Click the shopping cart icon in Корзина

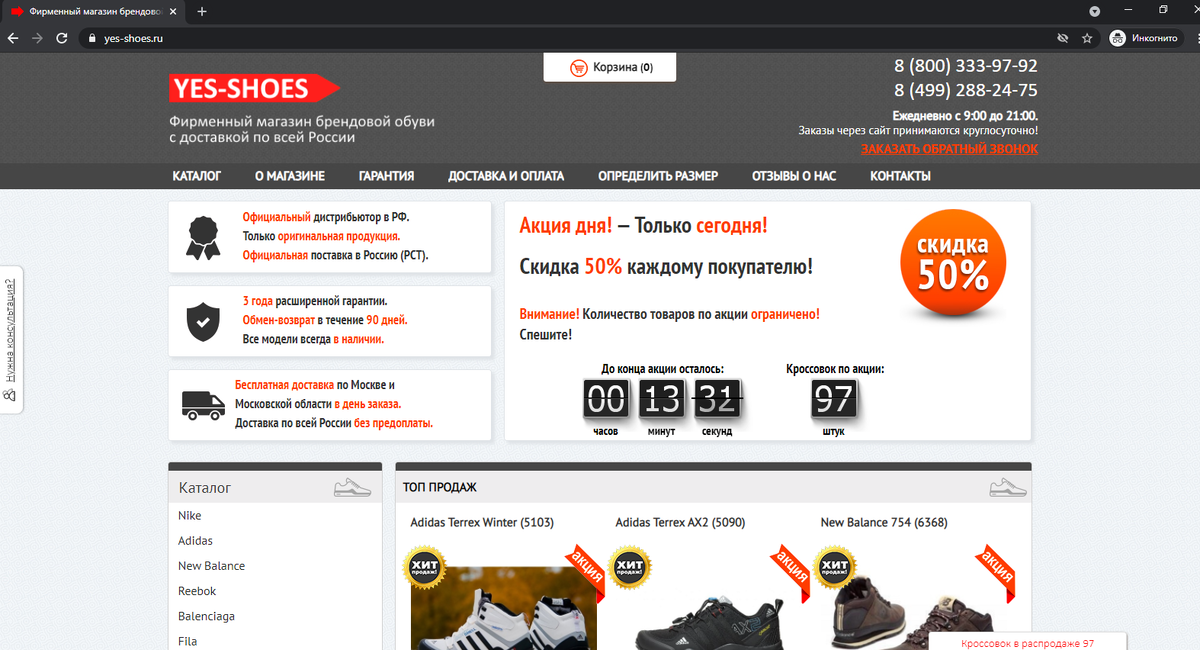tap(578, 68)
